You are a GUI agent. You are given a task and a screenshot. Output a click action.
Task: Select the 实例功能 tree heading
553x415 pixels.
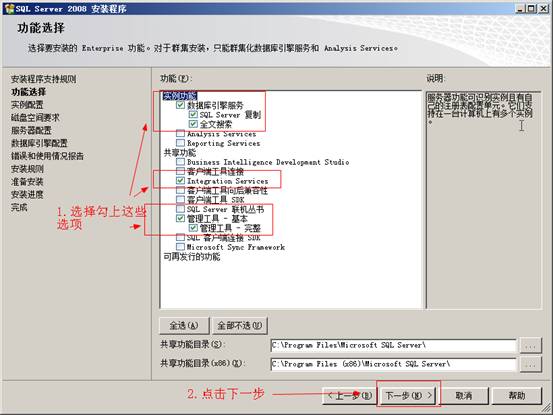click(180, 96)
